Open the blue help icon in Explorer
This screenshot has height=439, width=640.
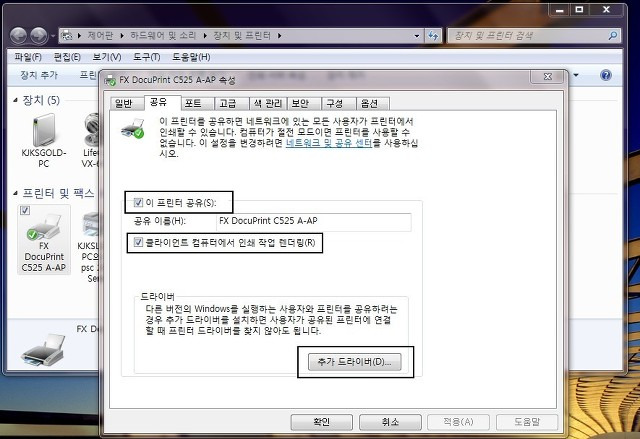(606, 75)
